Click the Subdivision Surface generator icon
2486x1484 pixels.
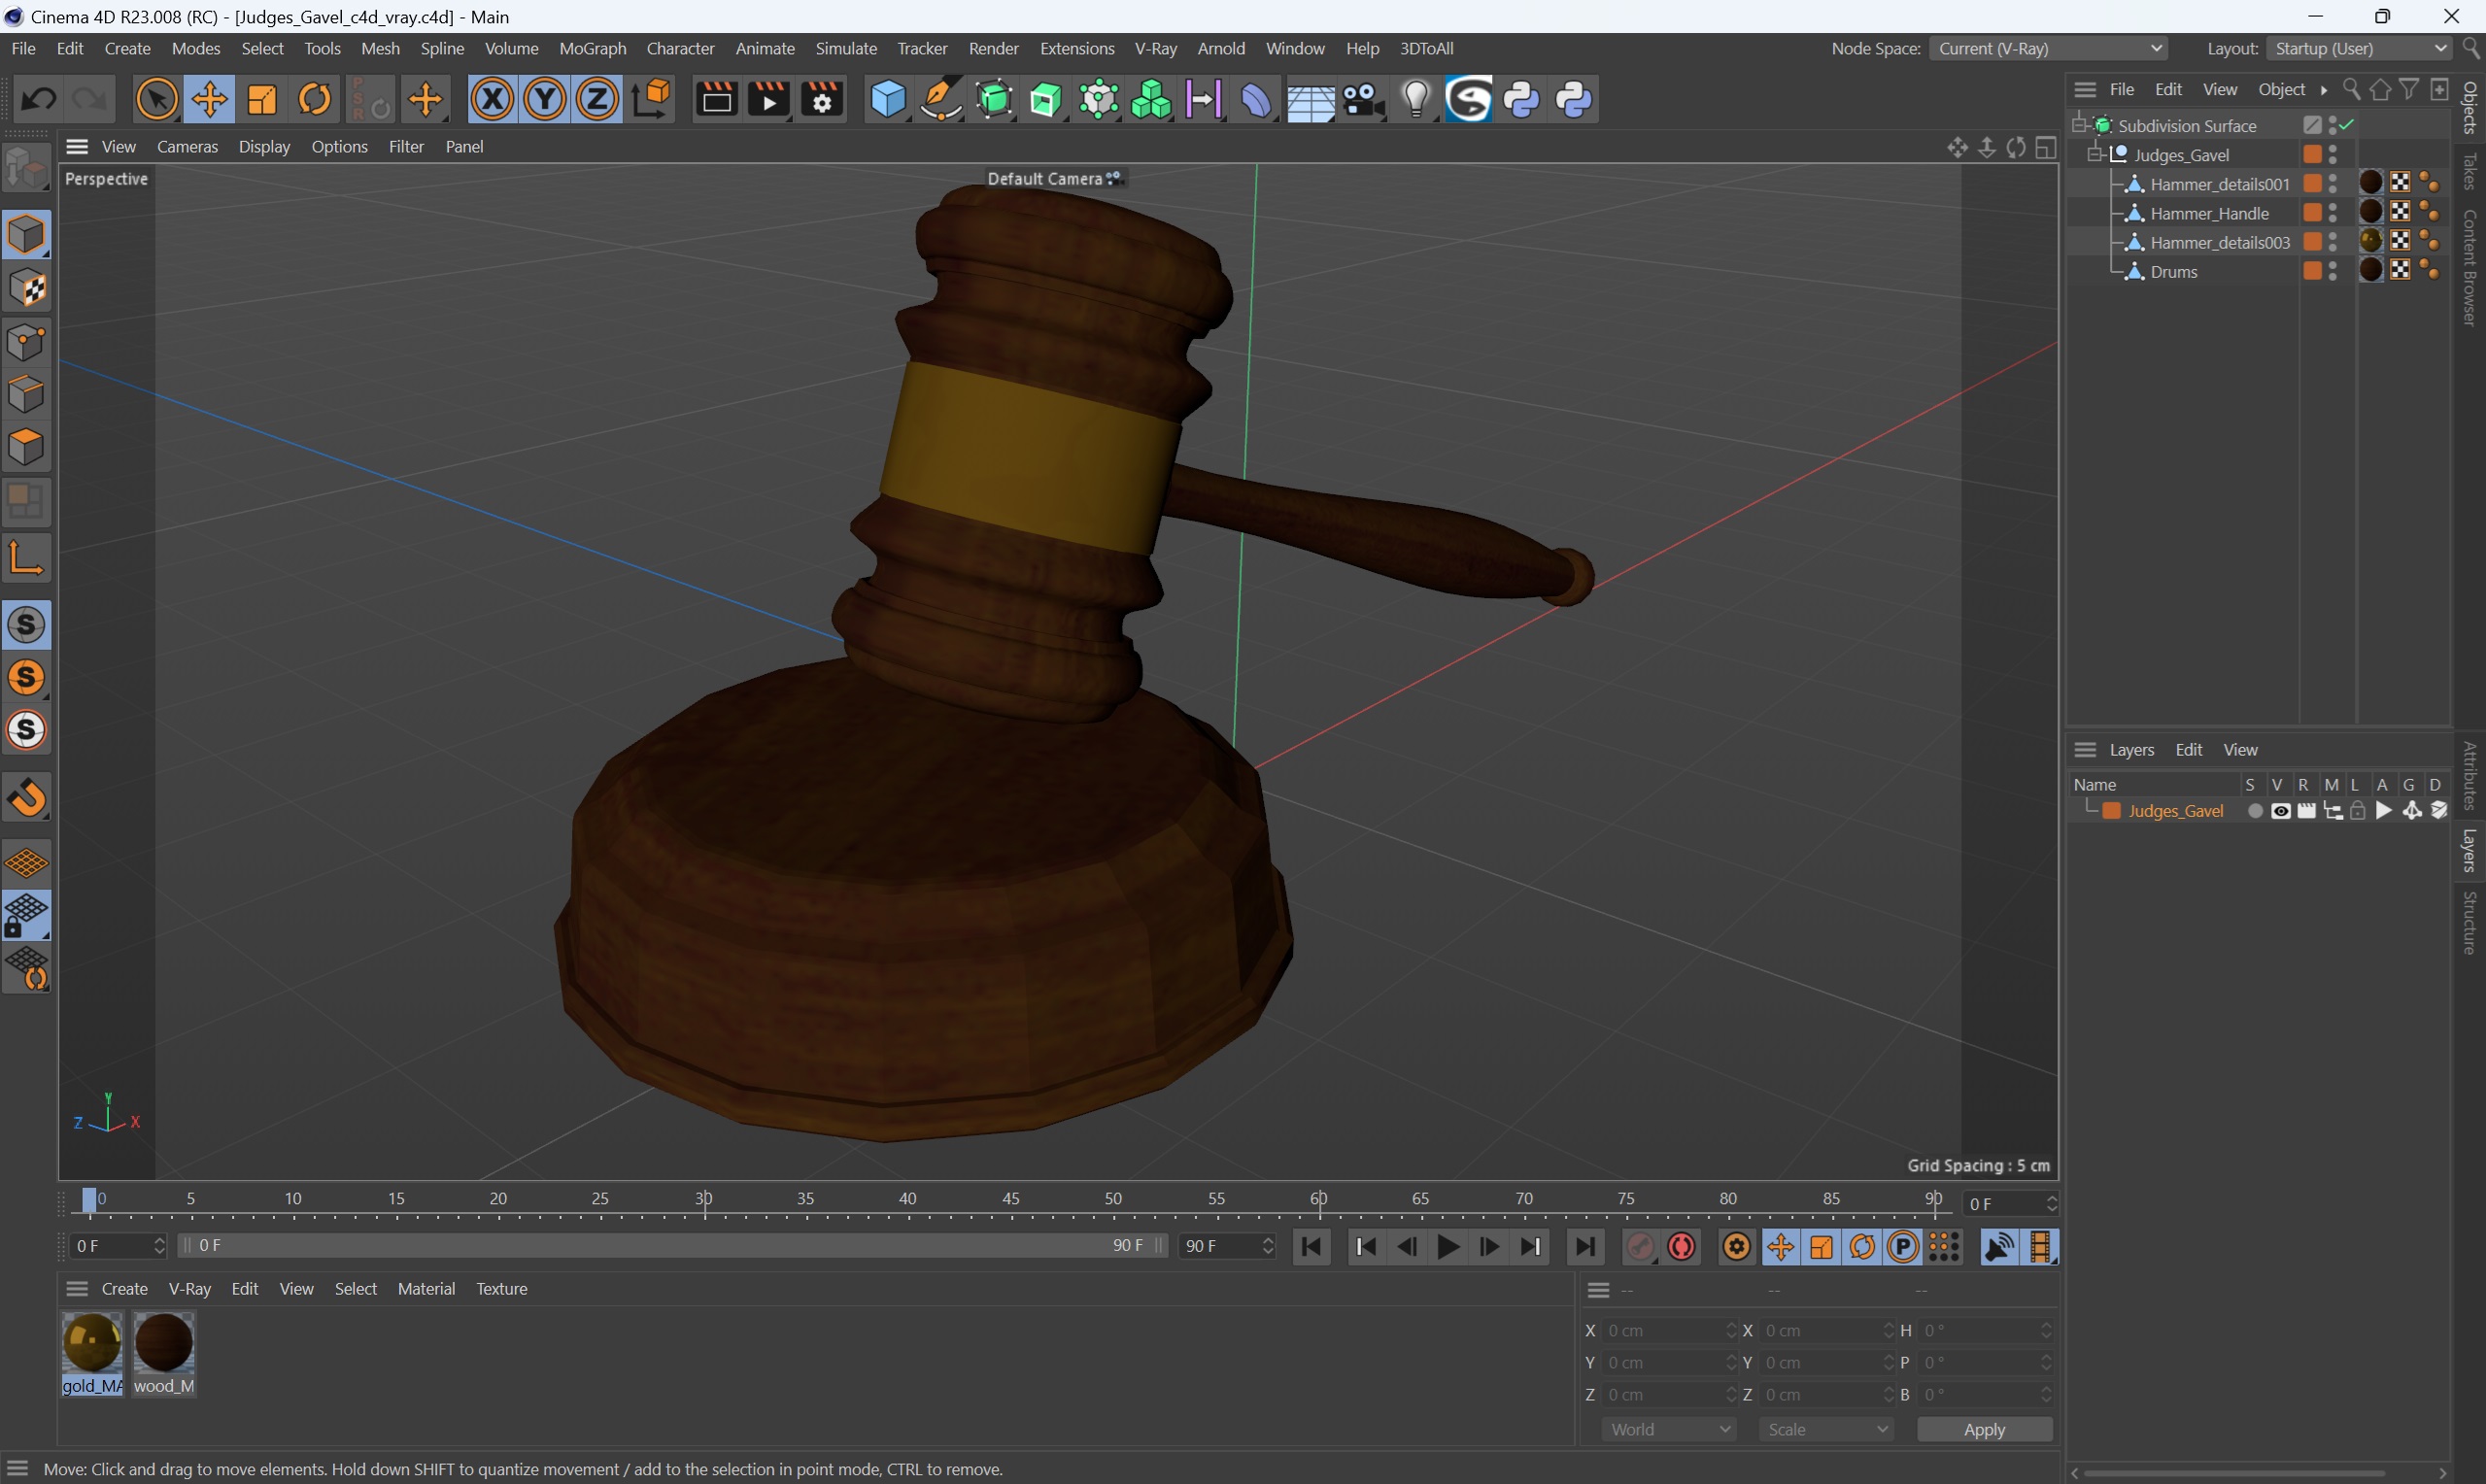click(994, 99)
